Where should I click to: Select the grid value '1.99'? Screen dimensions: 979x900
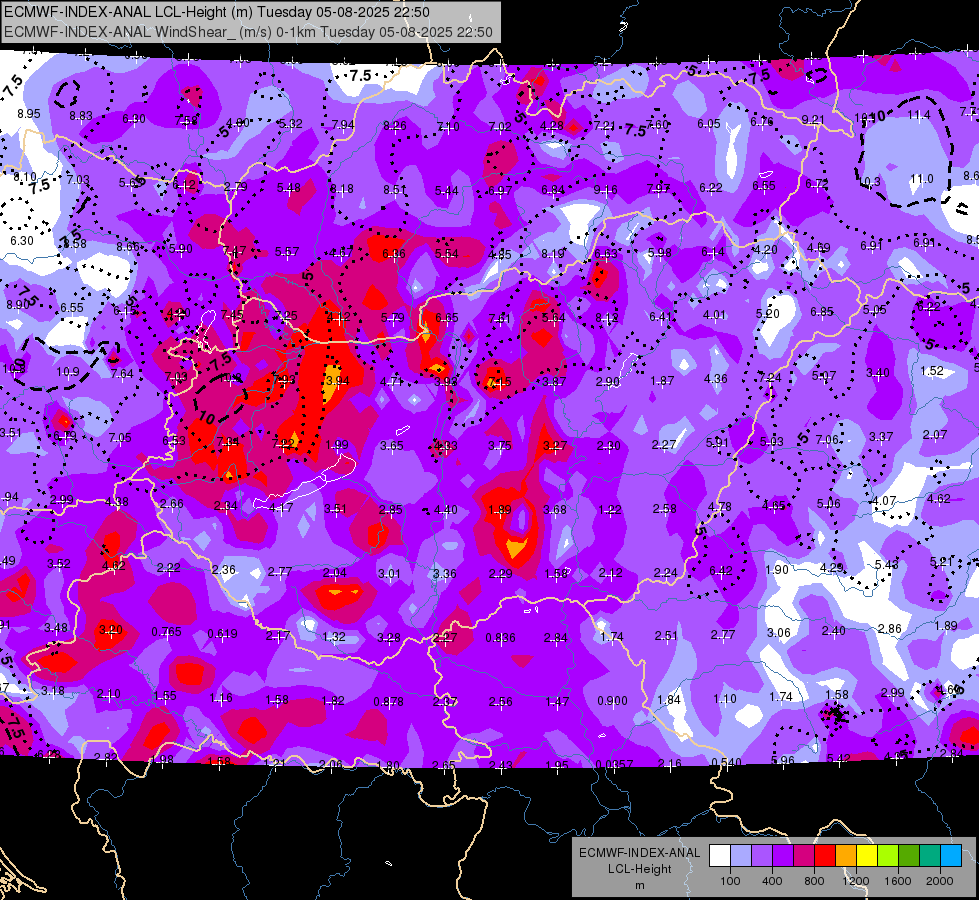[337, 445]
